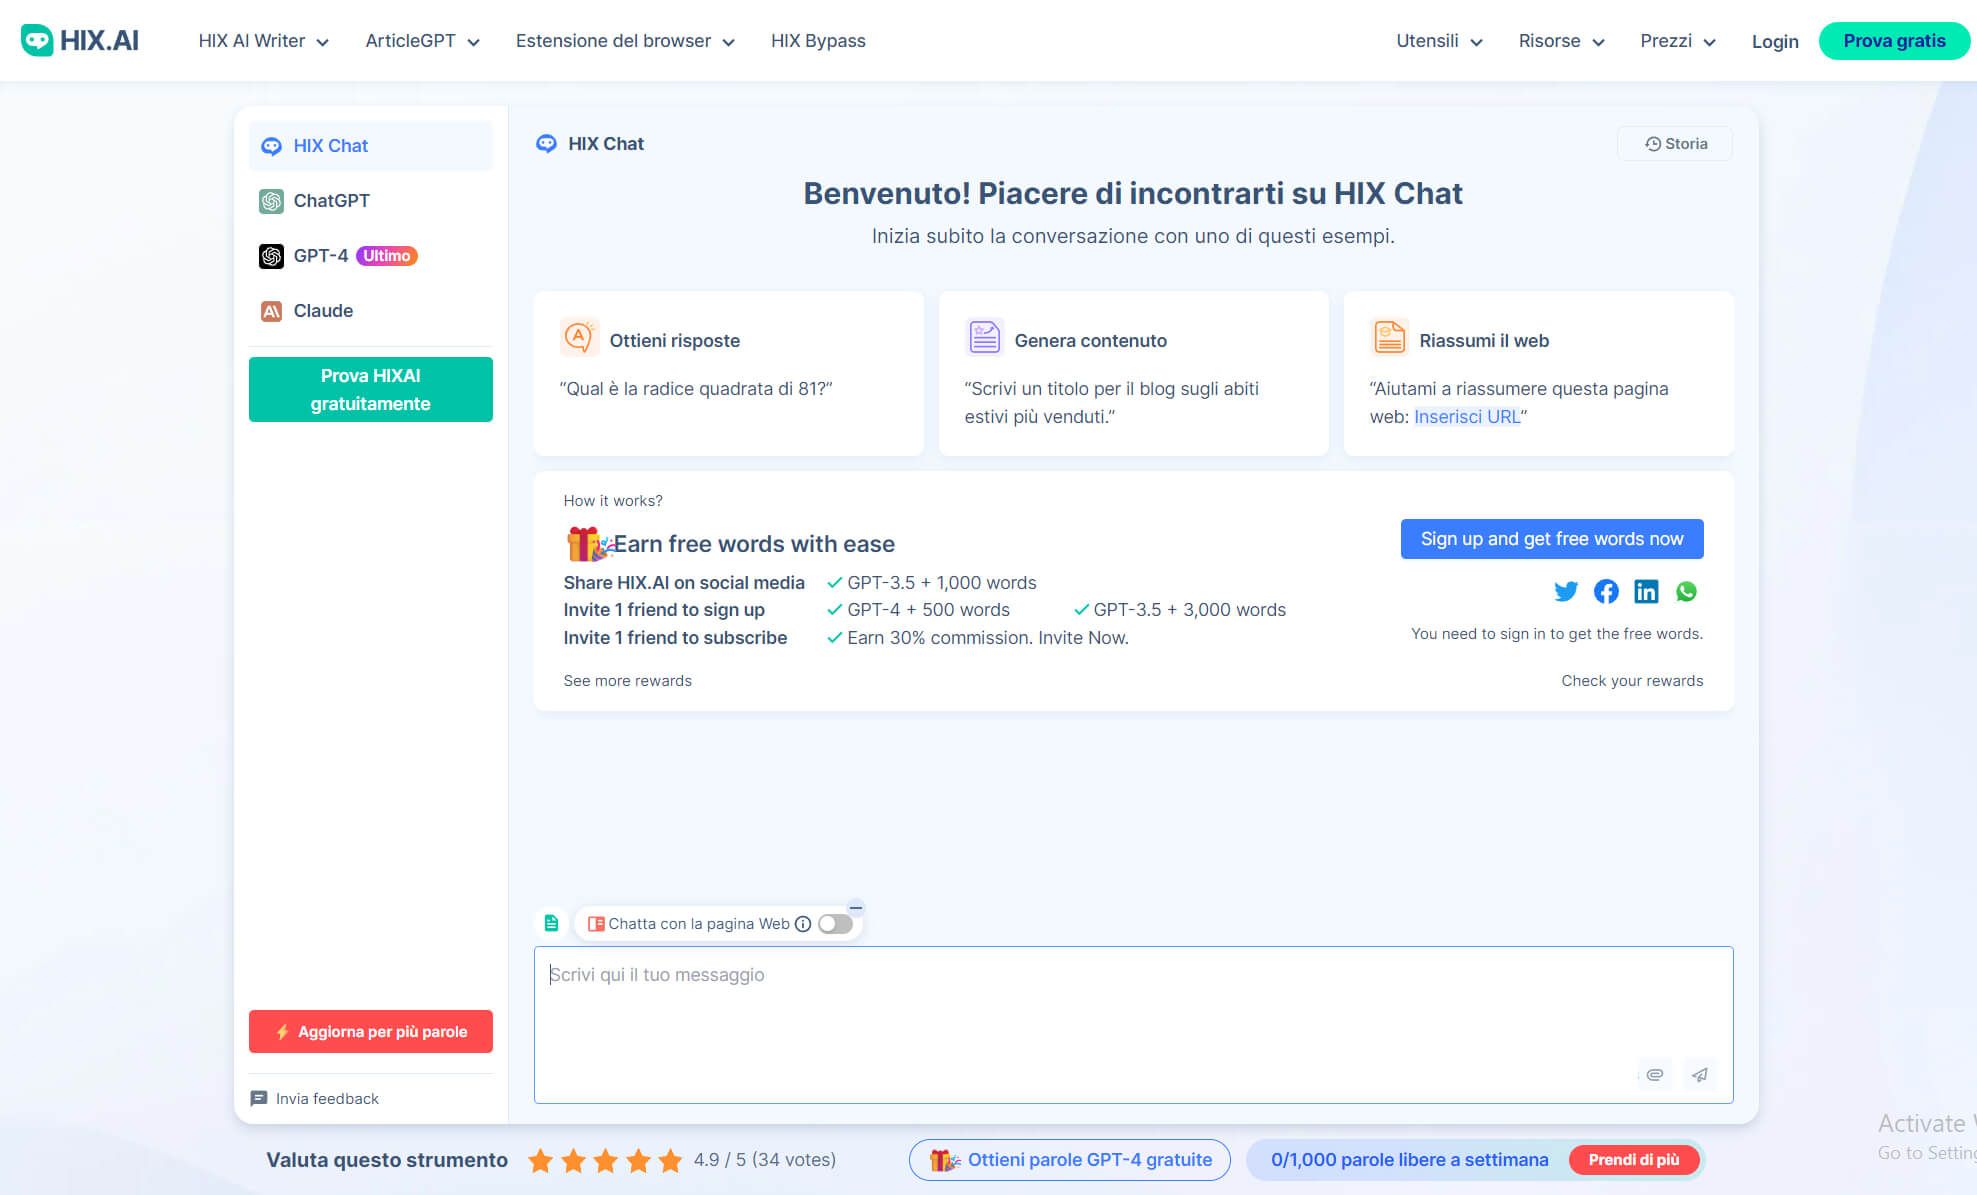Click the Claude sidebar icon
1977x1195 pixels.
point(271,311)
